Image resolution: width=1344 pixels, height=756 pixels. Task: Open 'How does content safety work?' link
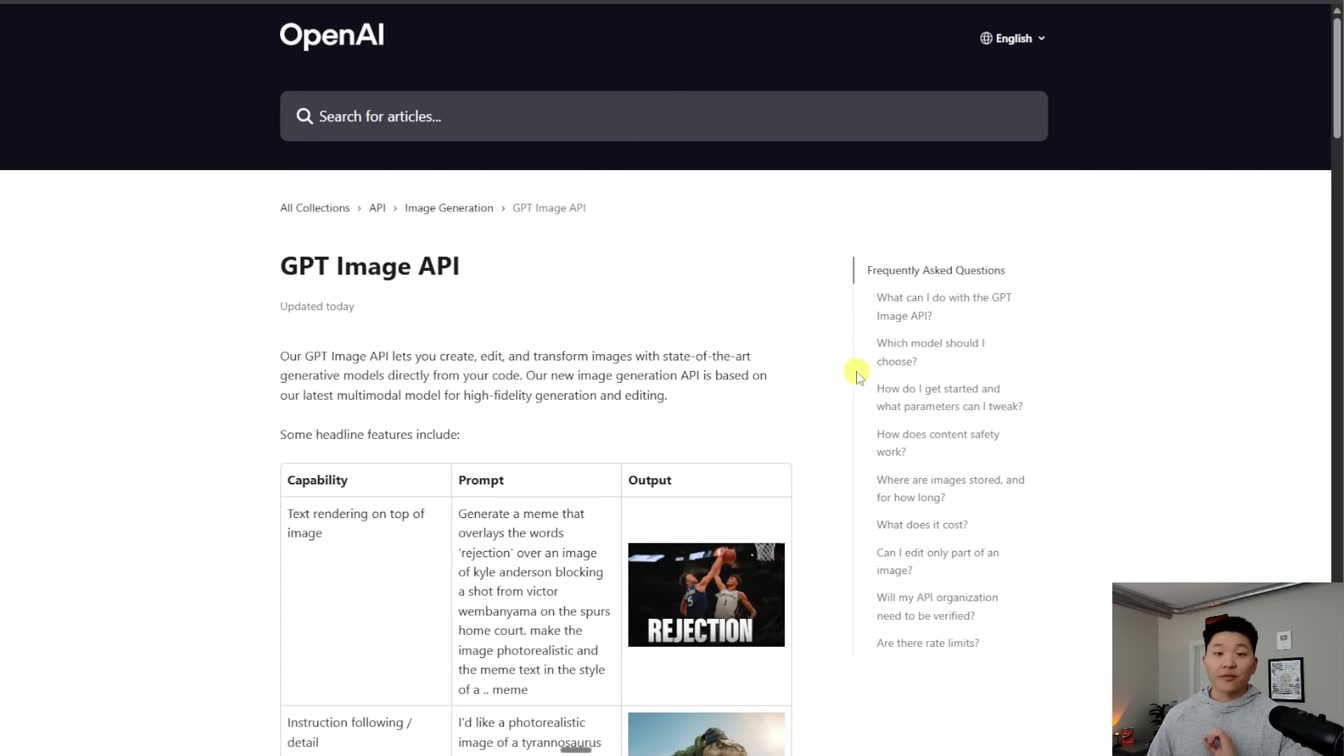tap(937, 443)
